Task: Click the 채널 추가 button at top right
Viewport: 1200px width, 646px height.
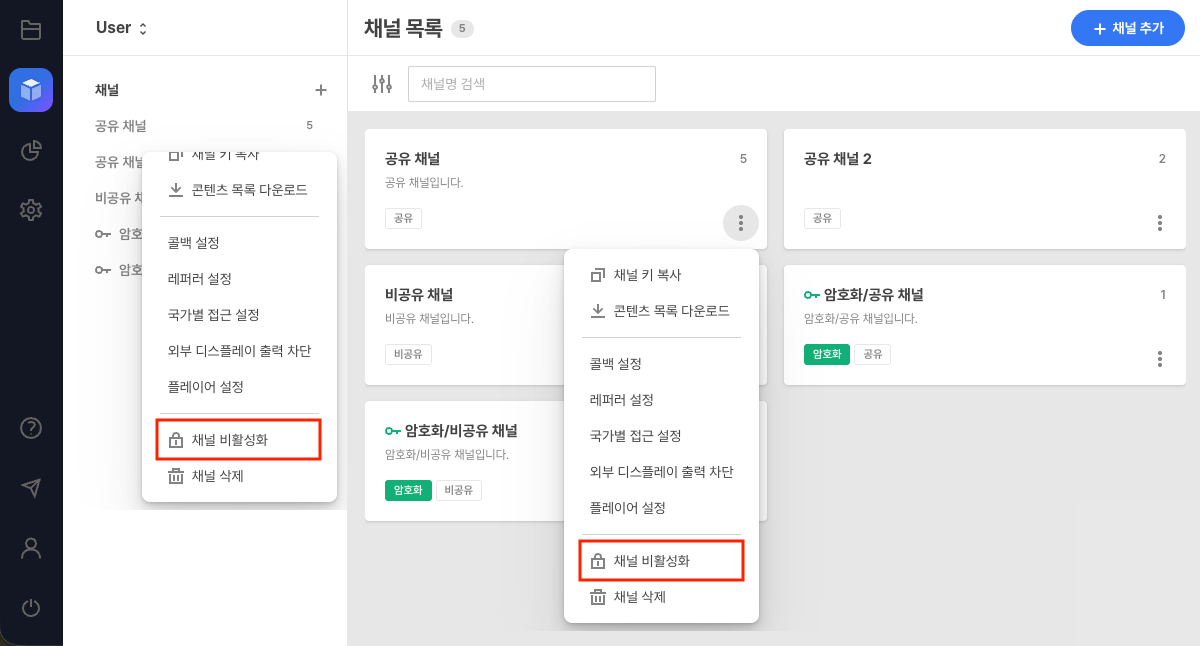Action: pos(1128,28)
